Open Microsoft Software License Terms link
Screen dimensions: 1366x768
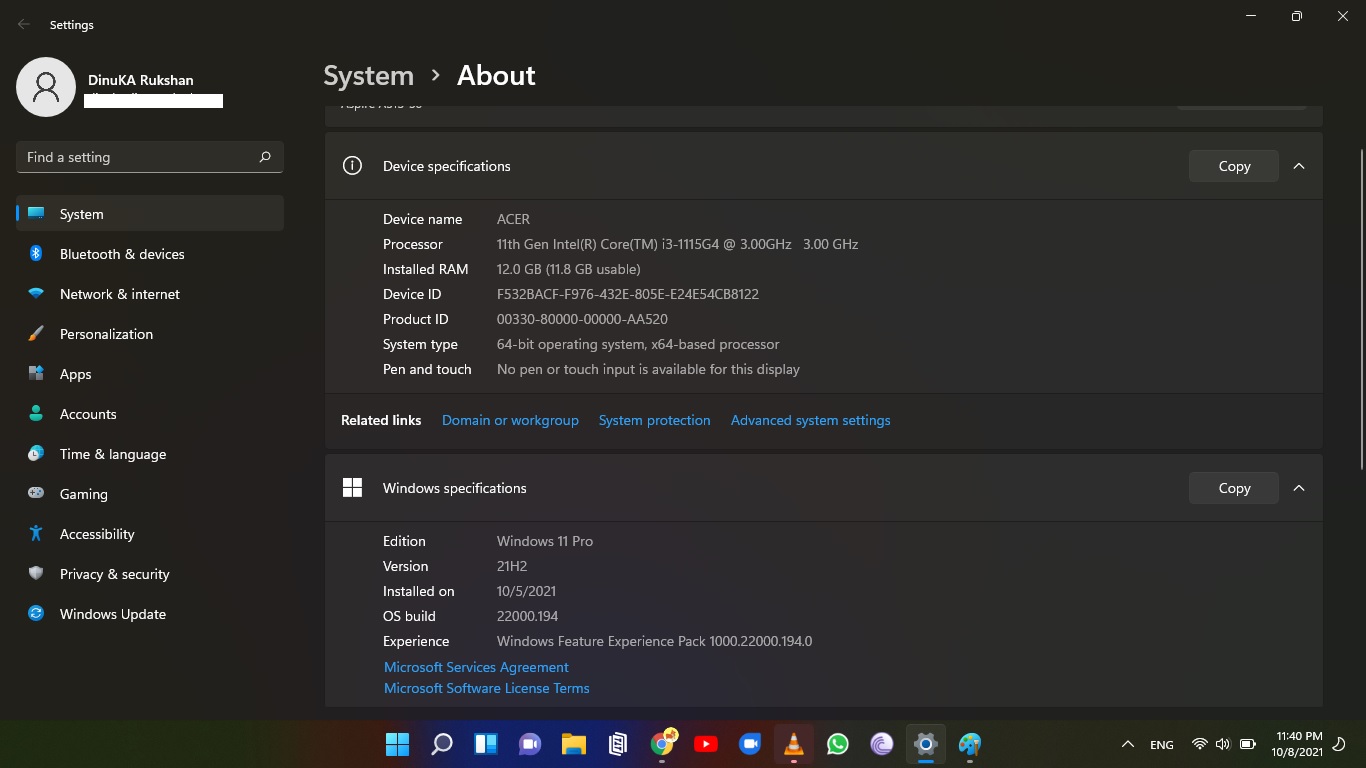(x=487, y=688)
